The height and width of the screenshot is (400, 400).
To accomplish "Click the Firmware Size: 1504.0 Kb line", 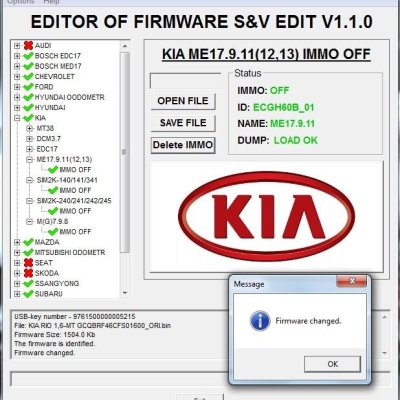I will point(55,335).
